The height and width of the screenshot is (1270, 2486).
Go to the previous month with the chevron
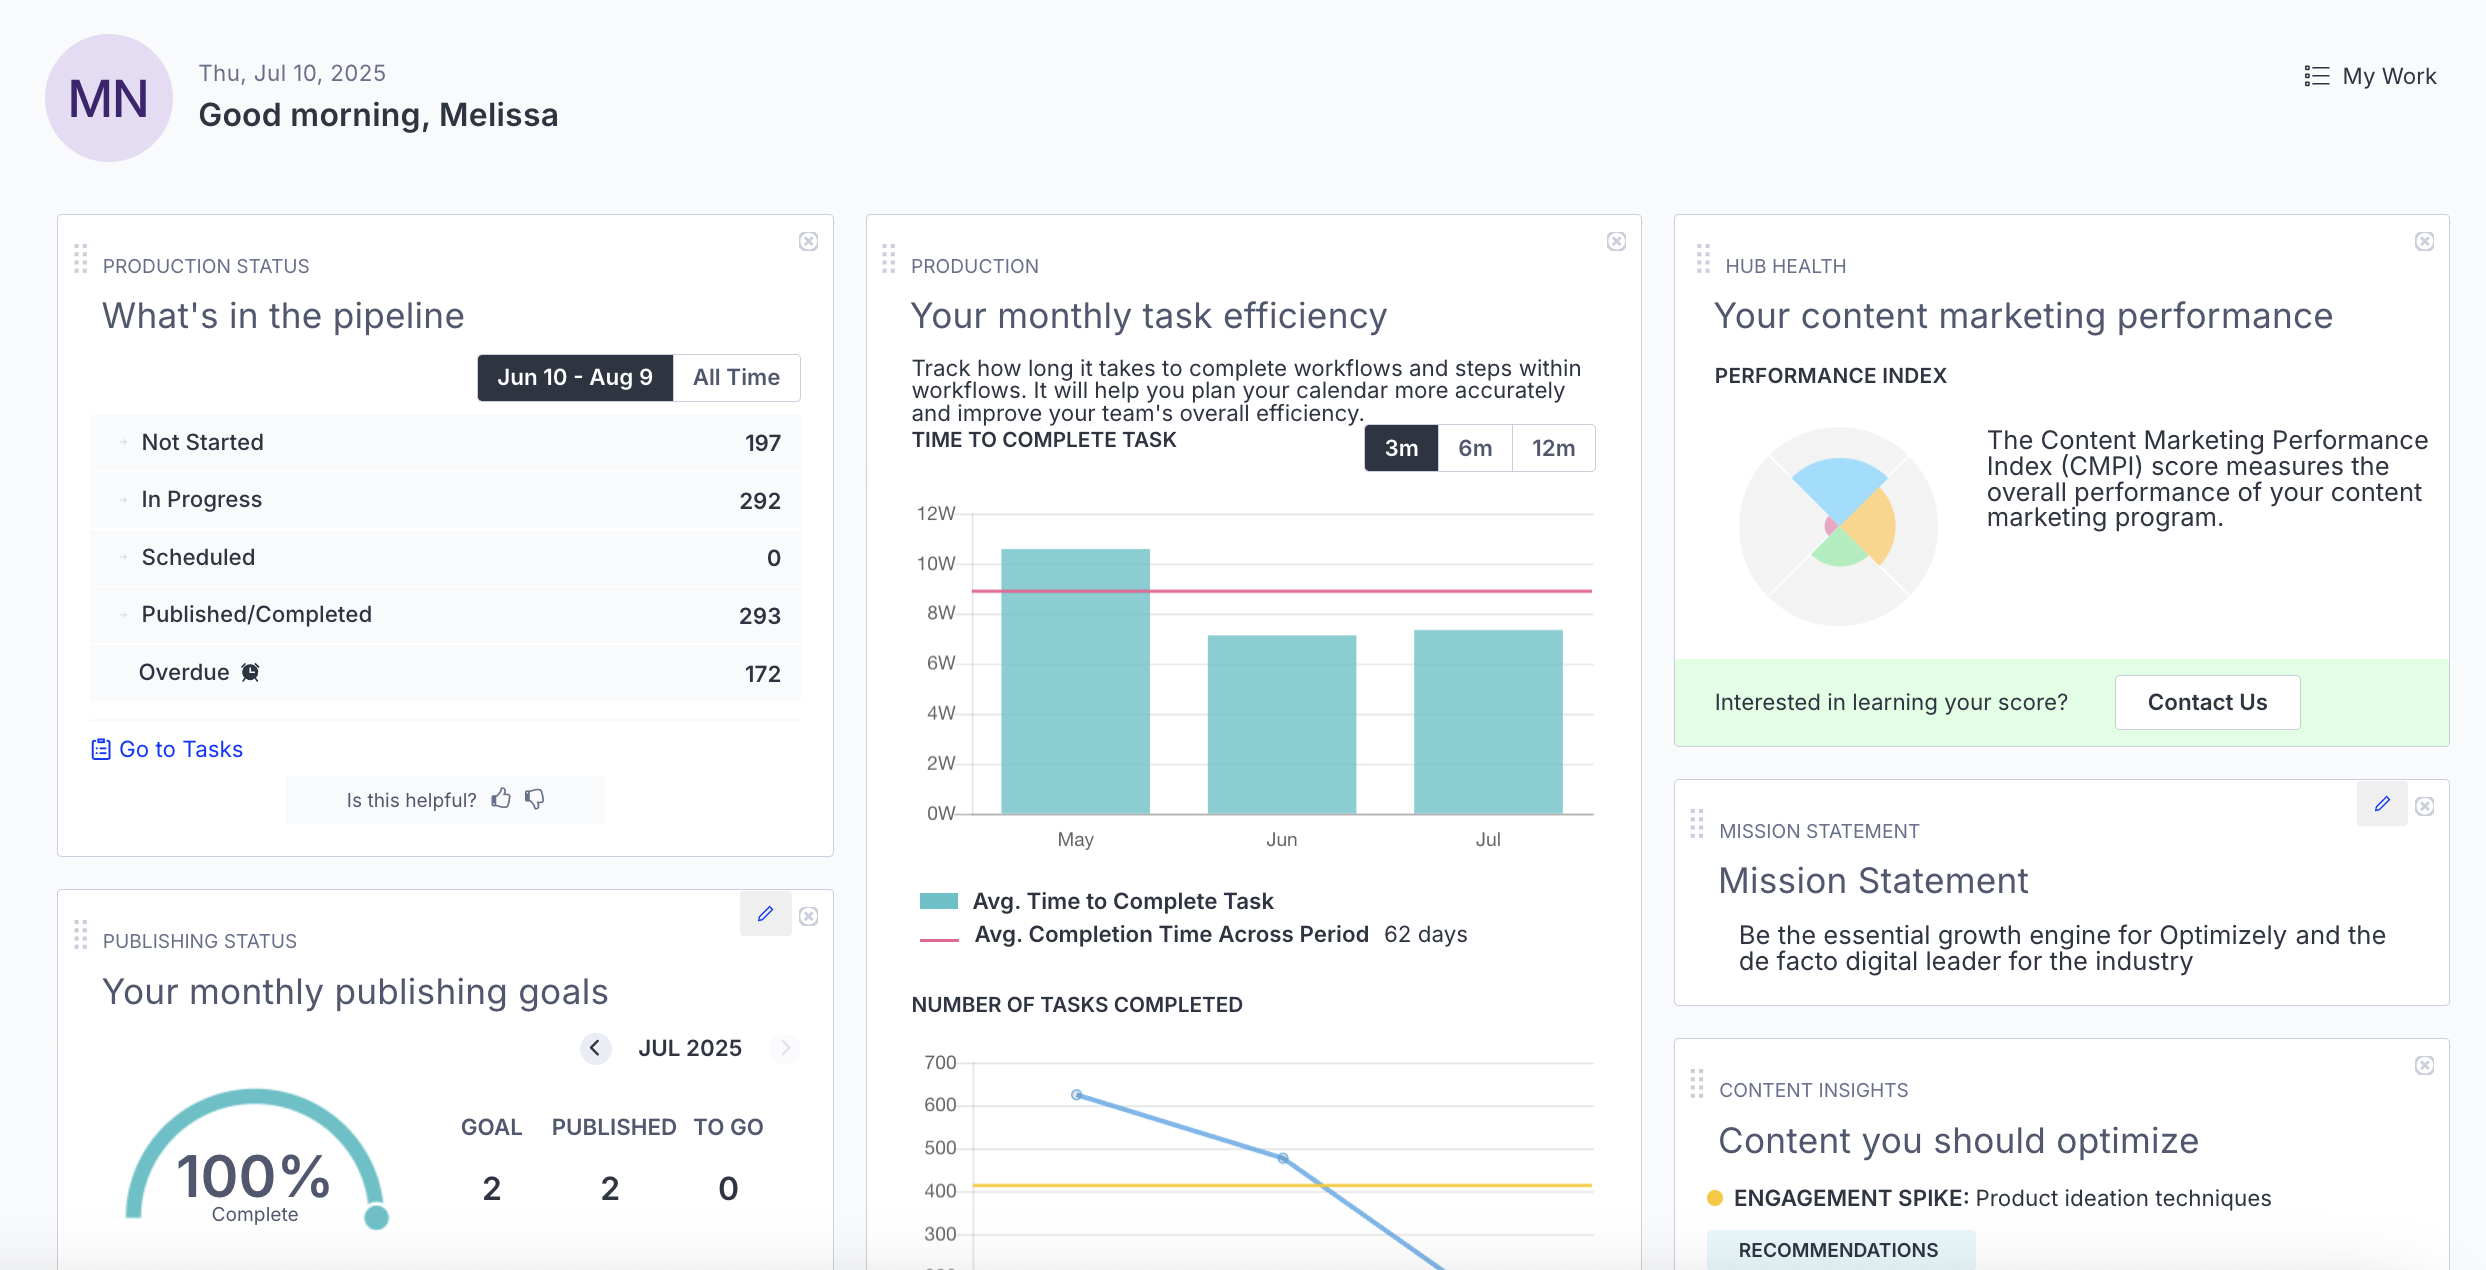click(595, 1048)
